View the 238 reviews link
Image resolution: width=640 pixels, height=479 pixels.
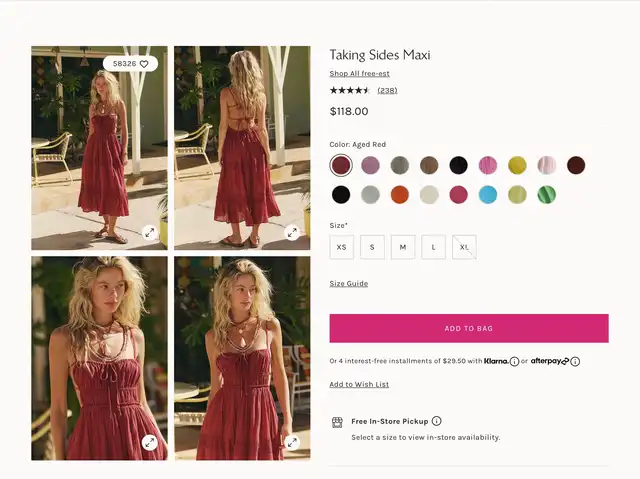point(387,90)
